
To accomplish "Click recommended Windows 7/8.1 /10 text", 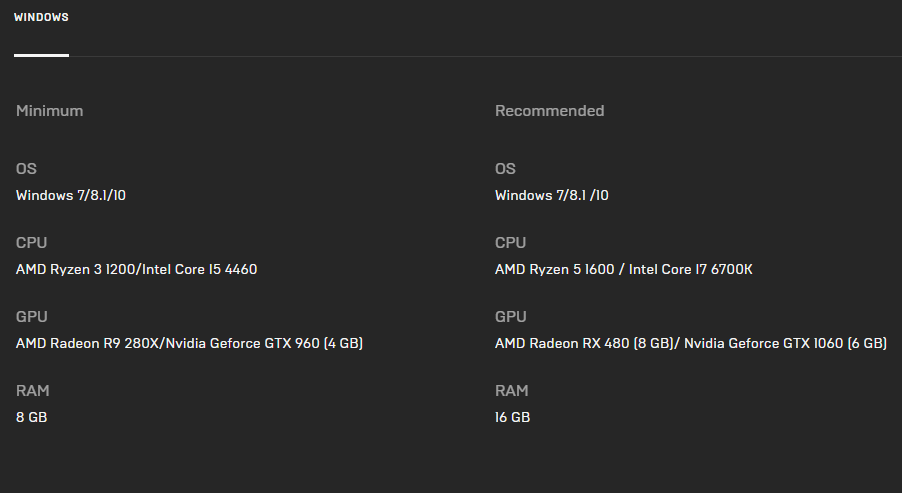I will (x=552, y=195).
